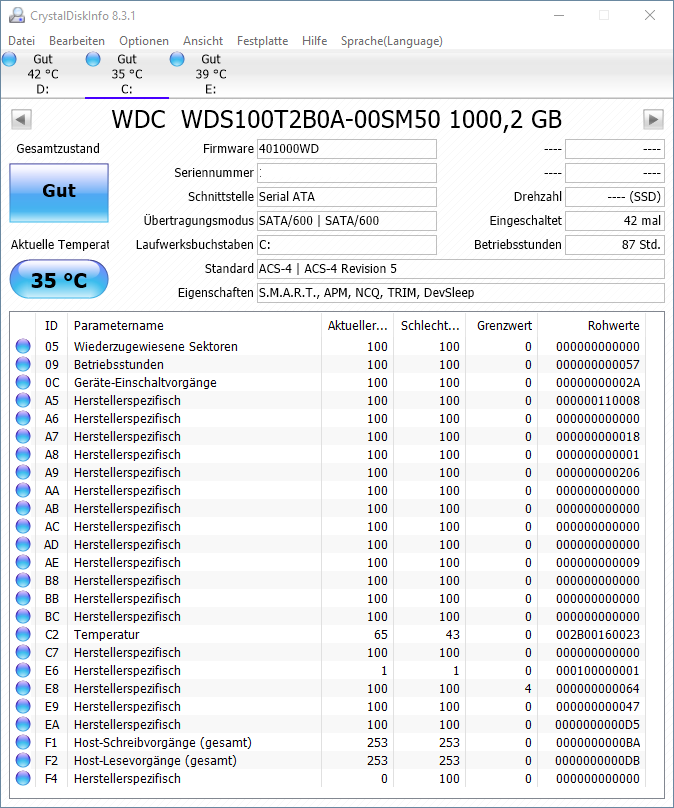This screenshot has height=808, width=674.
Task: Open the Festplatte menu
Action: coord(262,41)
